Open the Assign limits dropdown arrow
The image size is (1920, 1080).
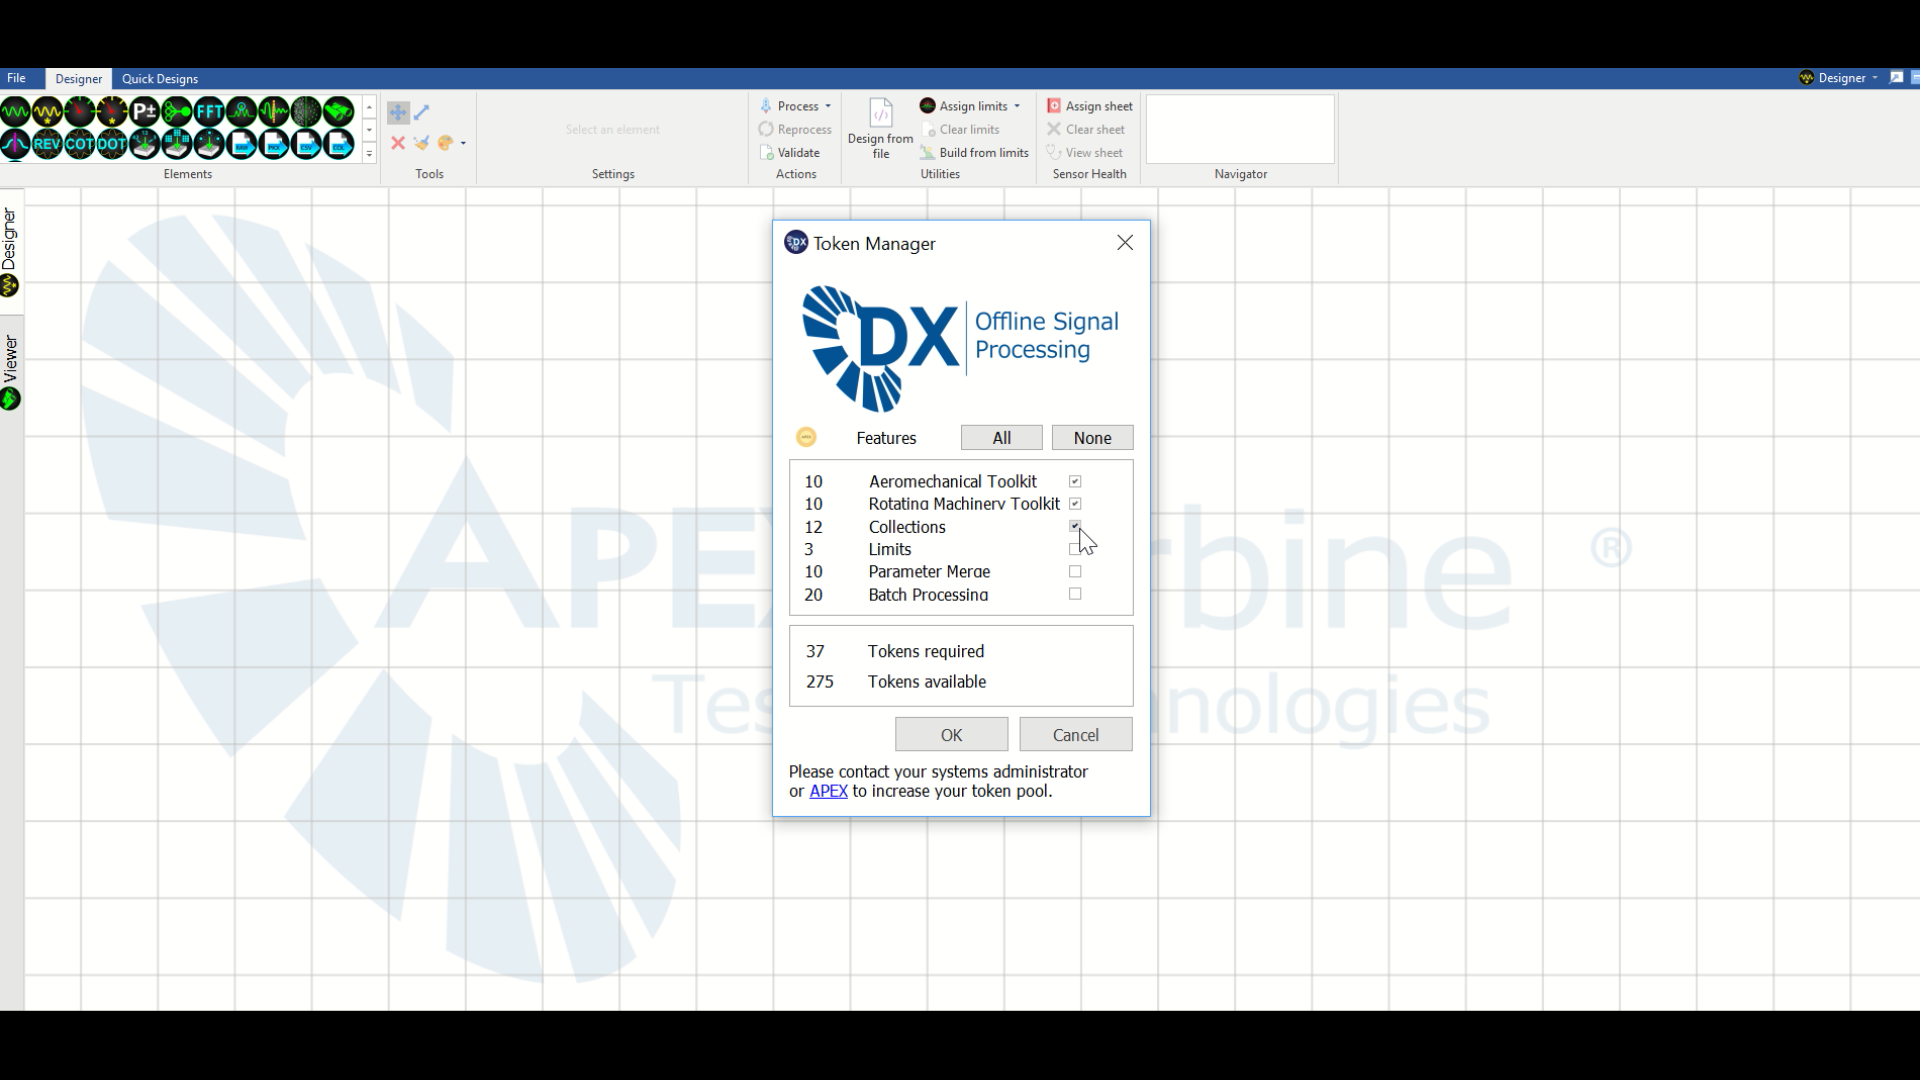point(1017,106)
